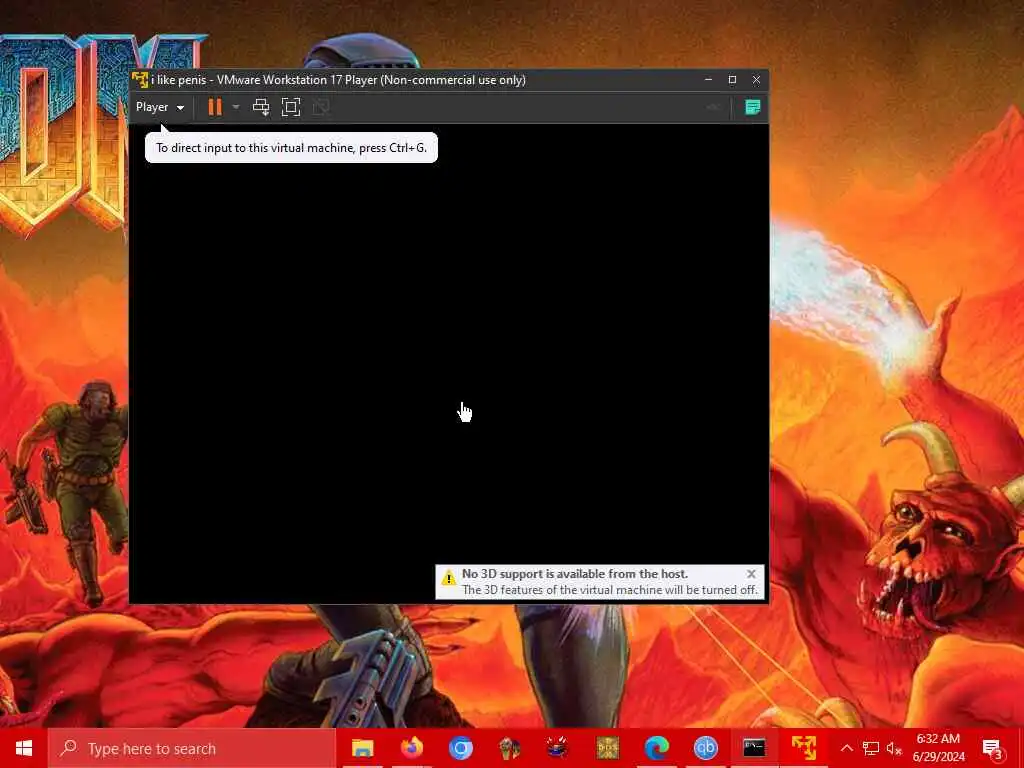1024x768 pixels.
Task: Click inside the black VM display area
Action: point(449,363)
